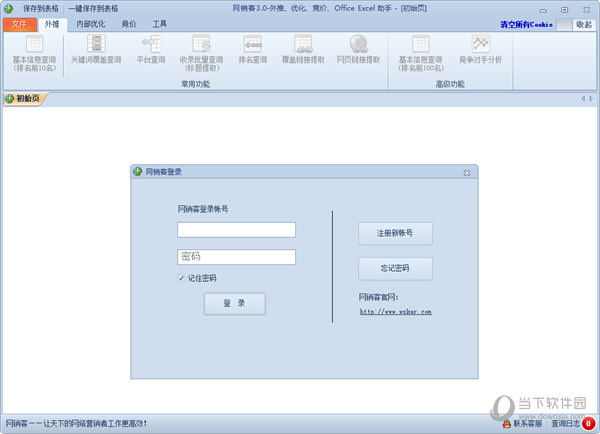Image resolution: width=600 pixels, height=434 pixels.
Task: Open 收录批量查询(标题提取) tool
Action: (201, 53)
